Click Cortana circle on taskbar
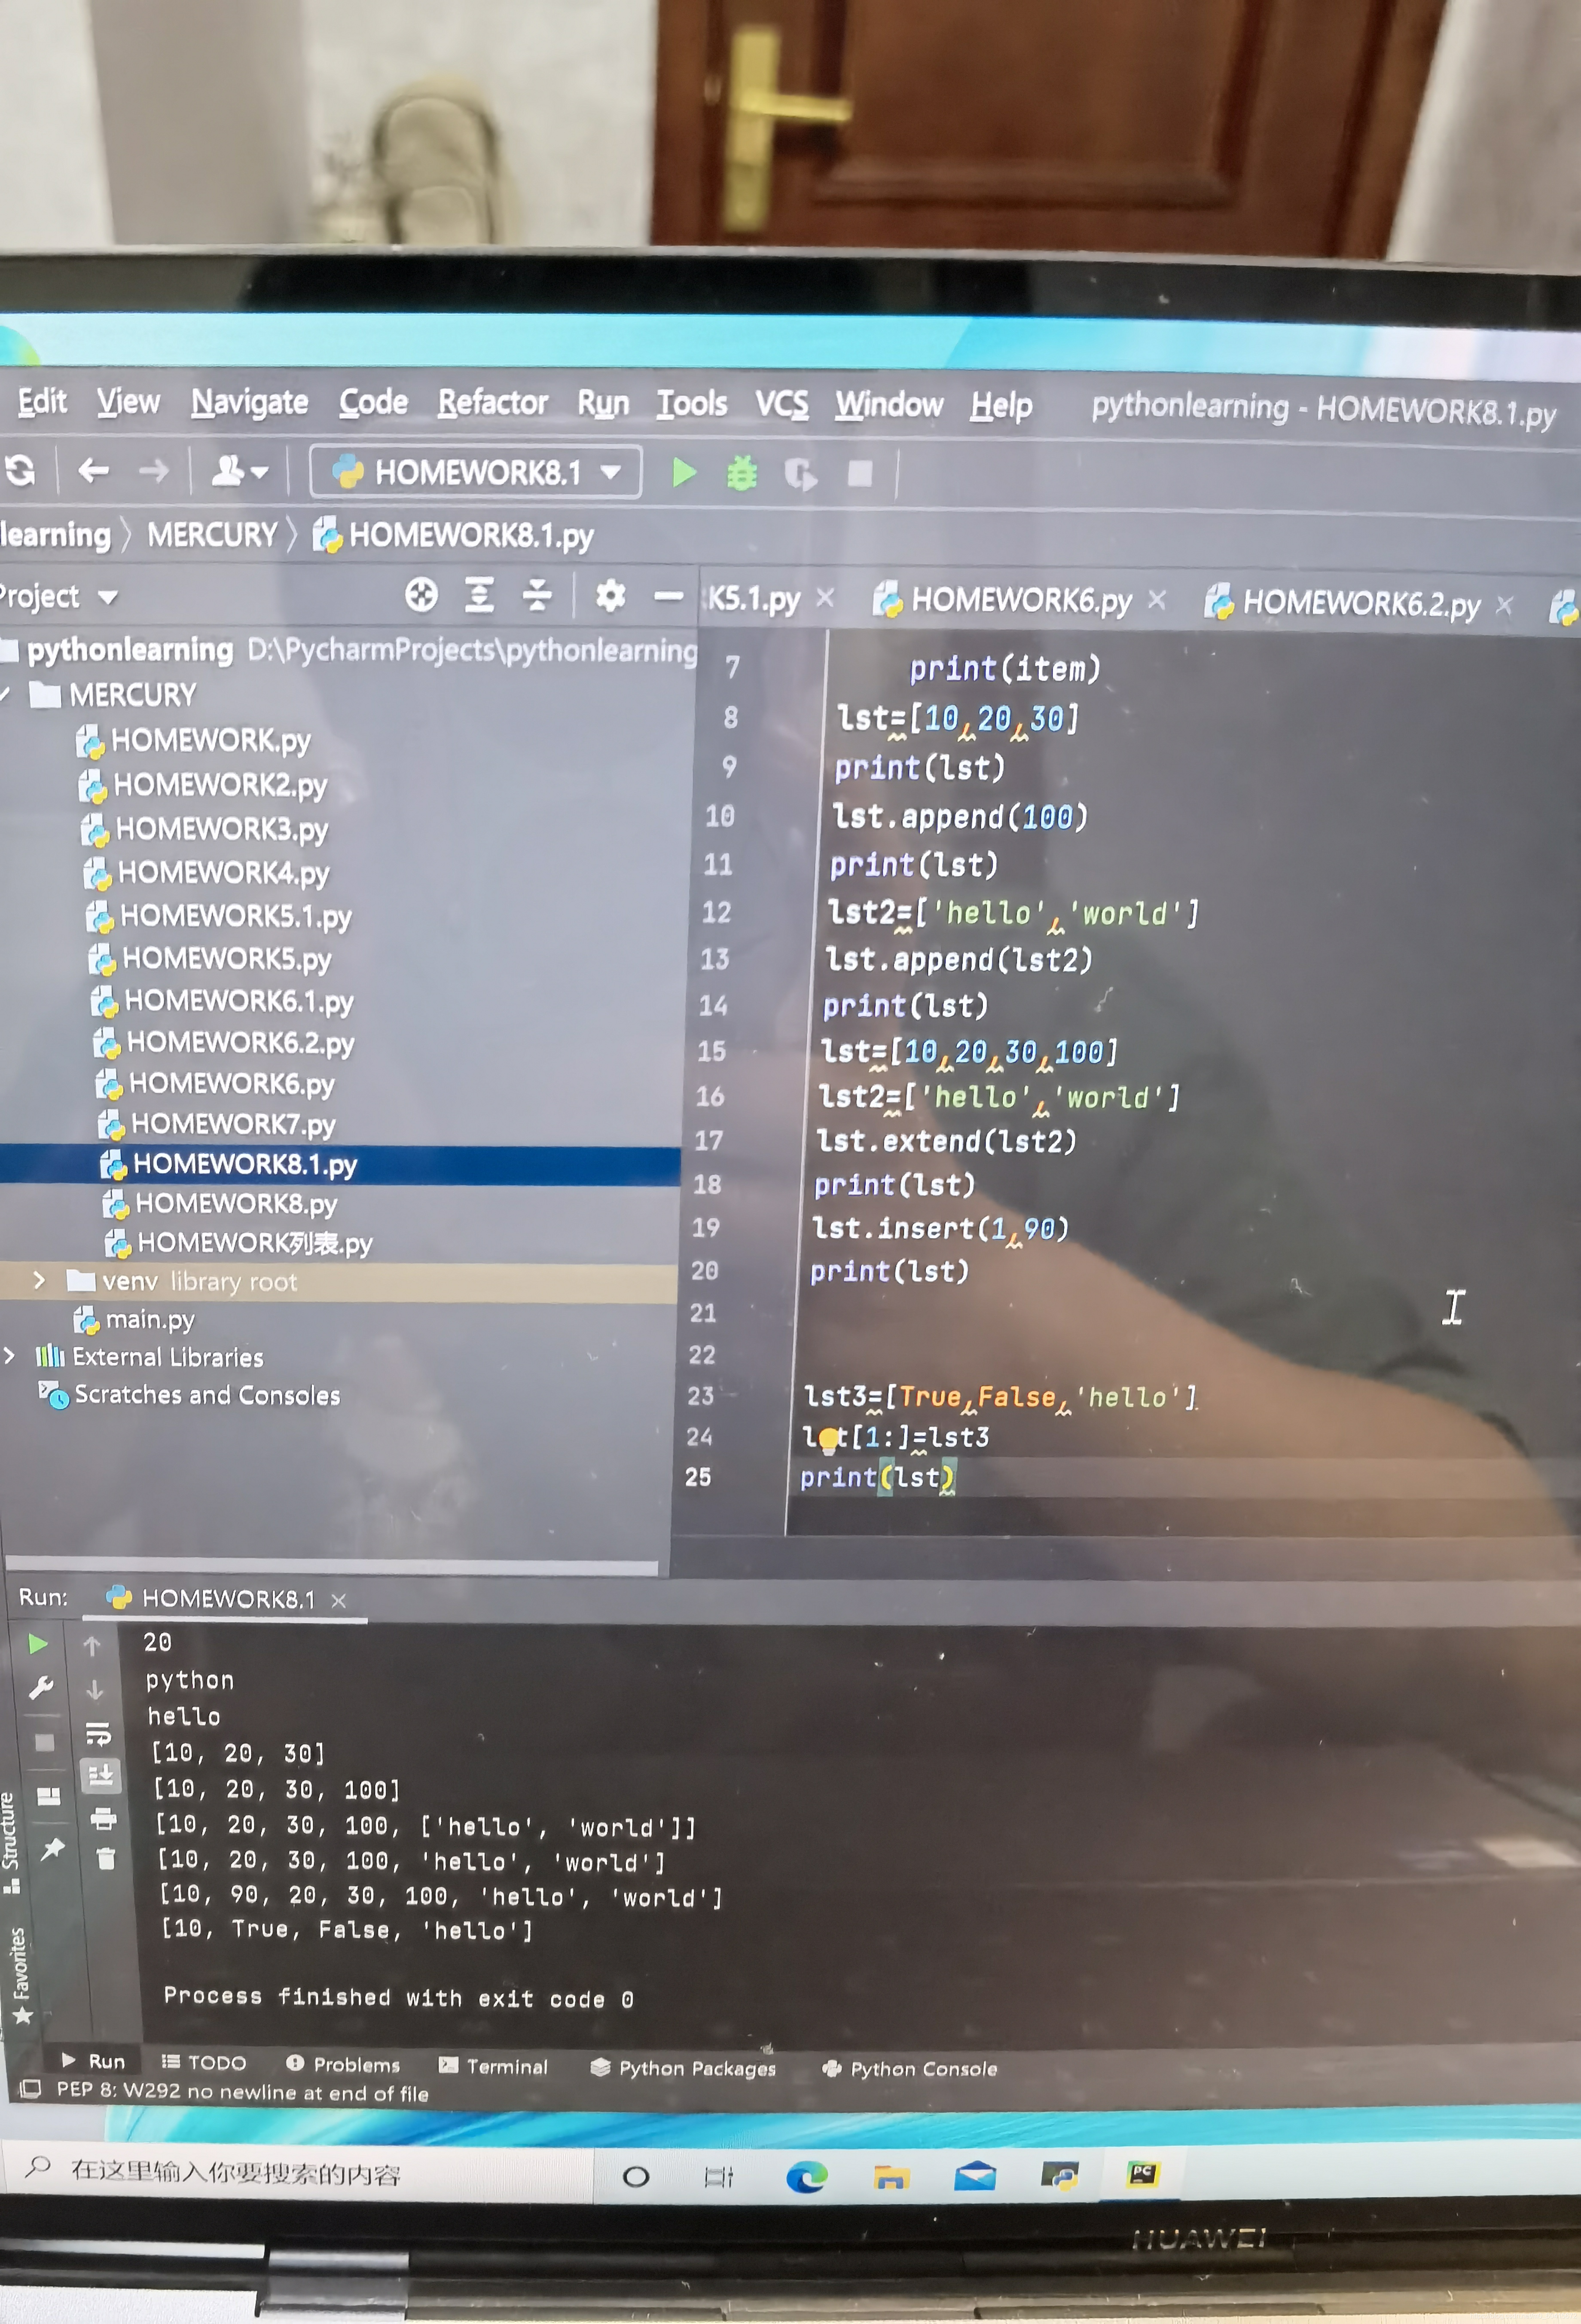This screenshot has height=2324, width=1581. [635, 2176]
